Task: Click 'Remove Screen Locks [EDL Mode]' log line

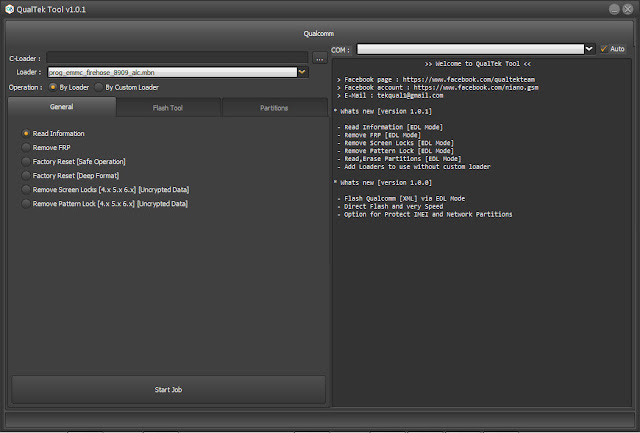Action: coord(396,143)
